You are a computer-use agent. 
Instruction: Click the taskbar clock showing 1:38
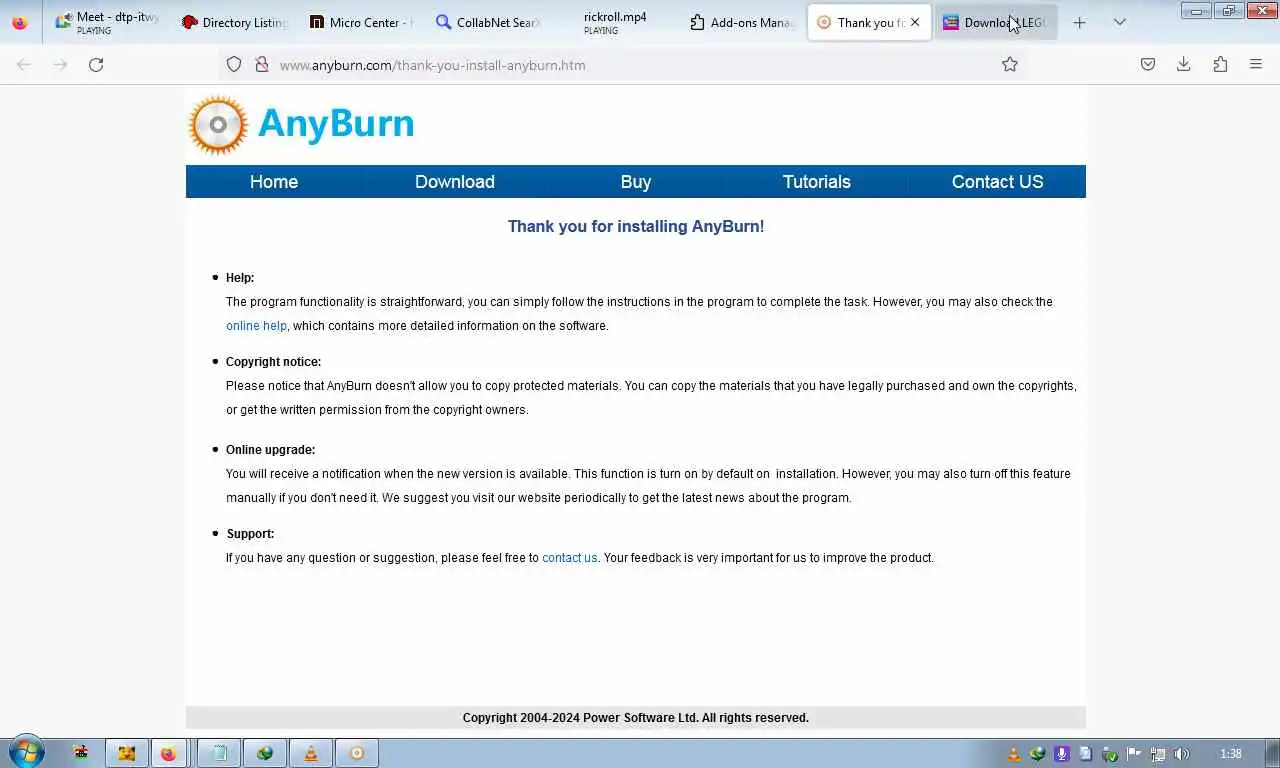(1231, 754)
